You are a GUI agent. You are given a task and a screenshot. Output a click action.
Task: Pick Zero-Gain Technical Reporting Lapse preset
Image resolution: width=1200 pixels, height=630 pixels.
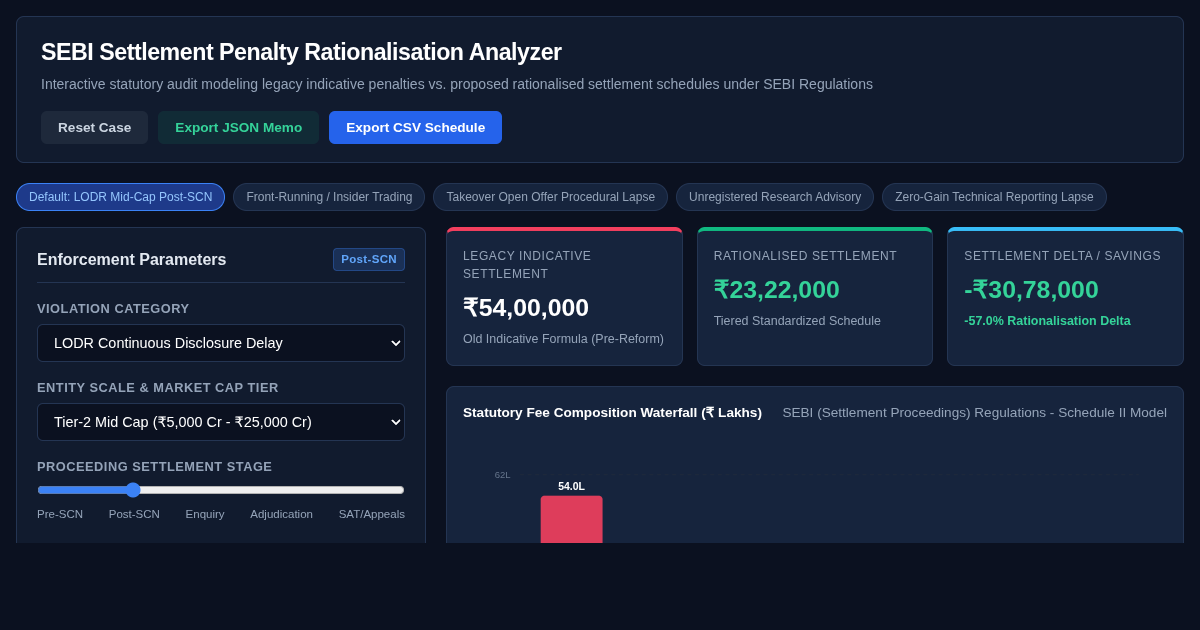tap(994, 197)
